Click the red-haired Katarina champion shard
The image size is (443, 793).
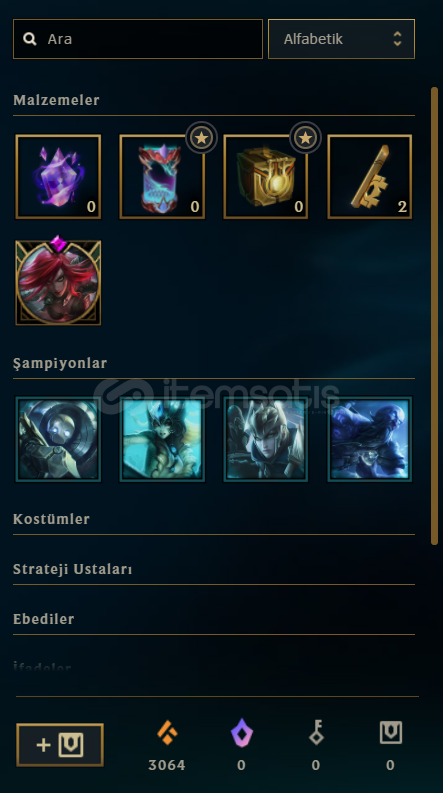tap(58, 281)
